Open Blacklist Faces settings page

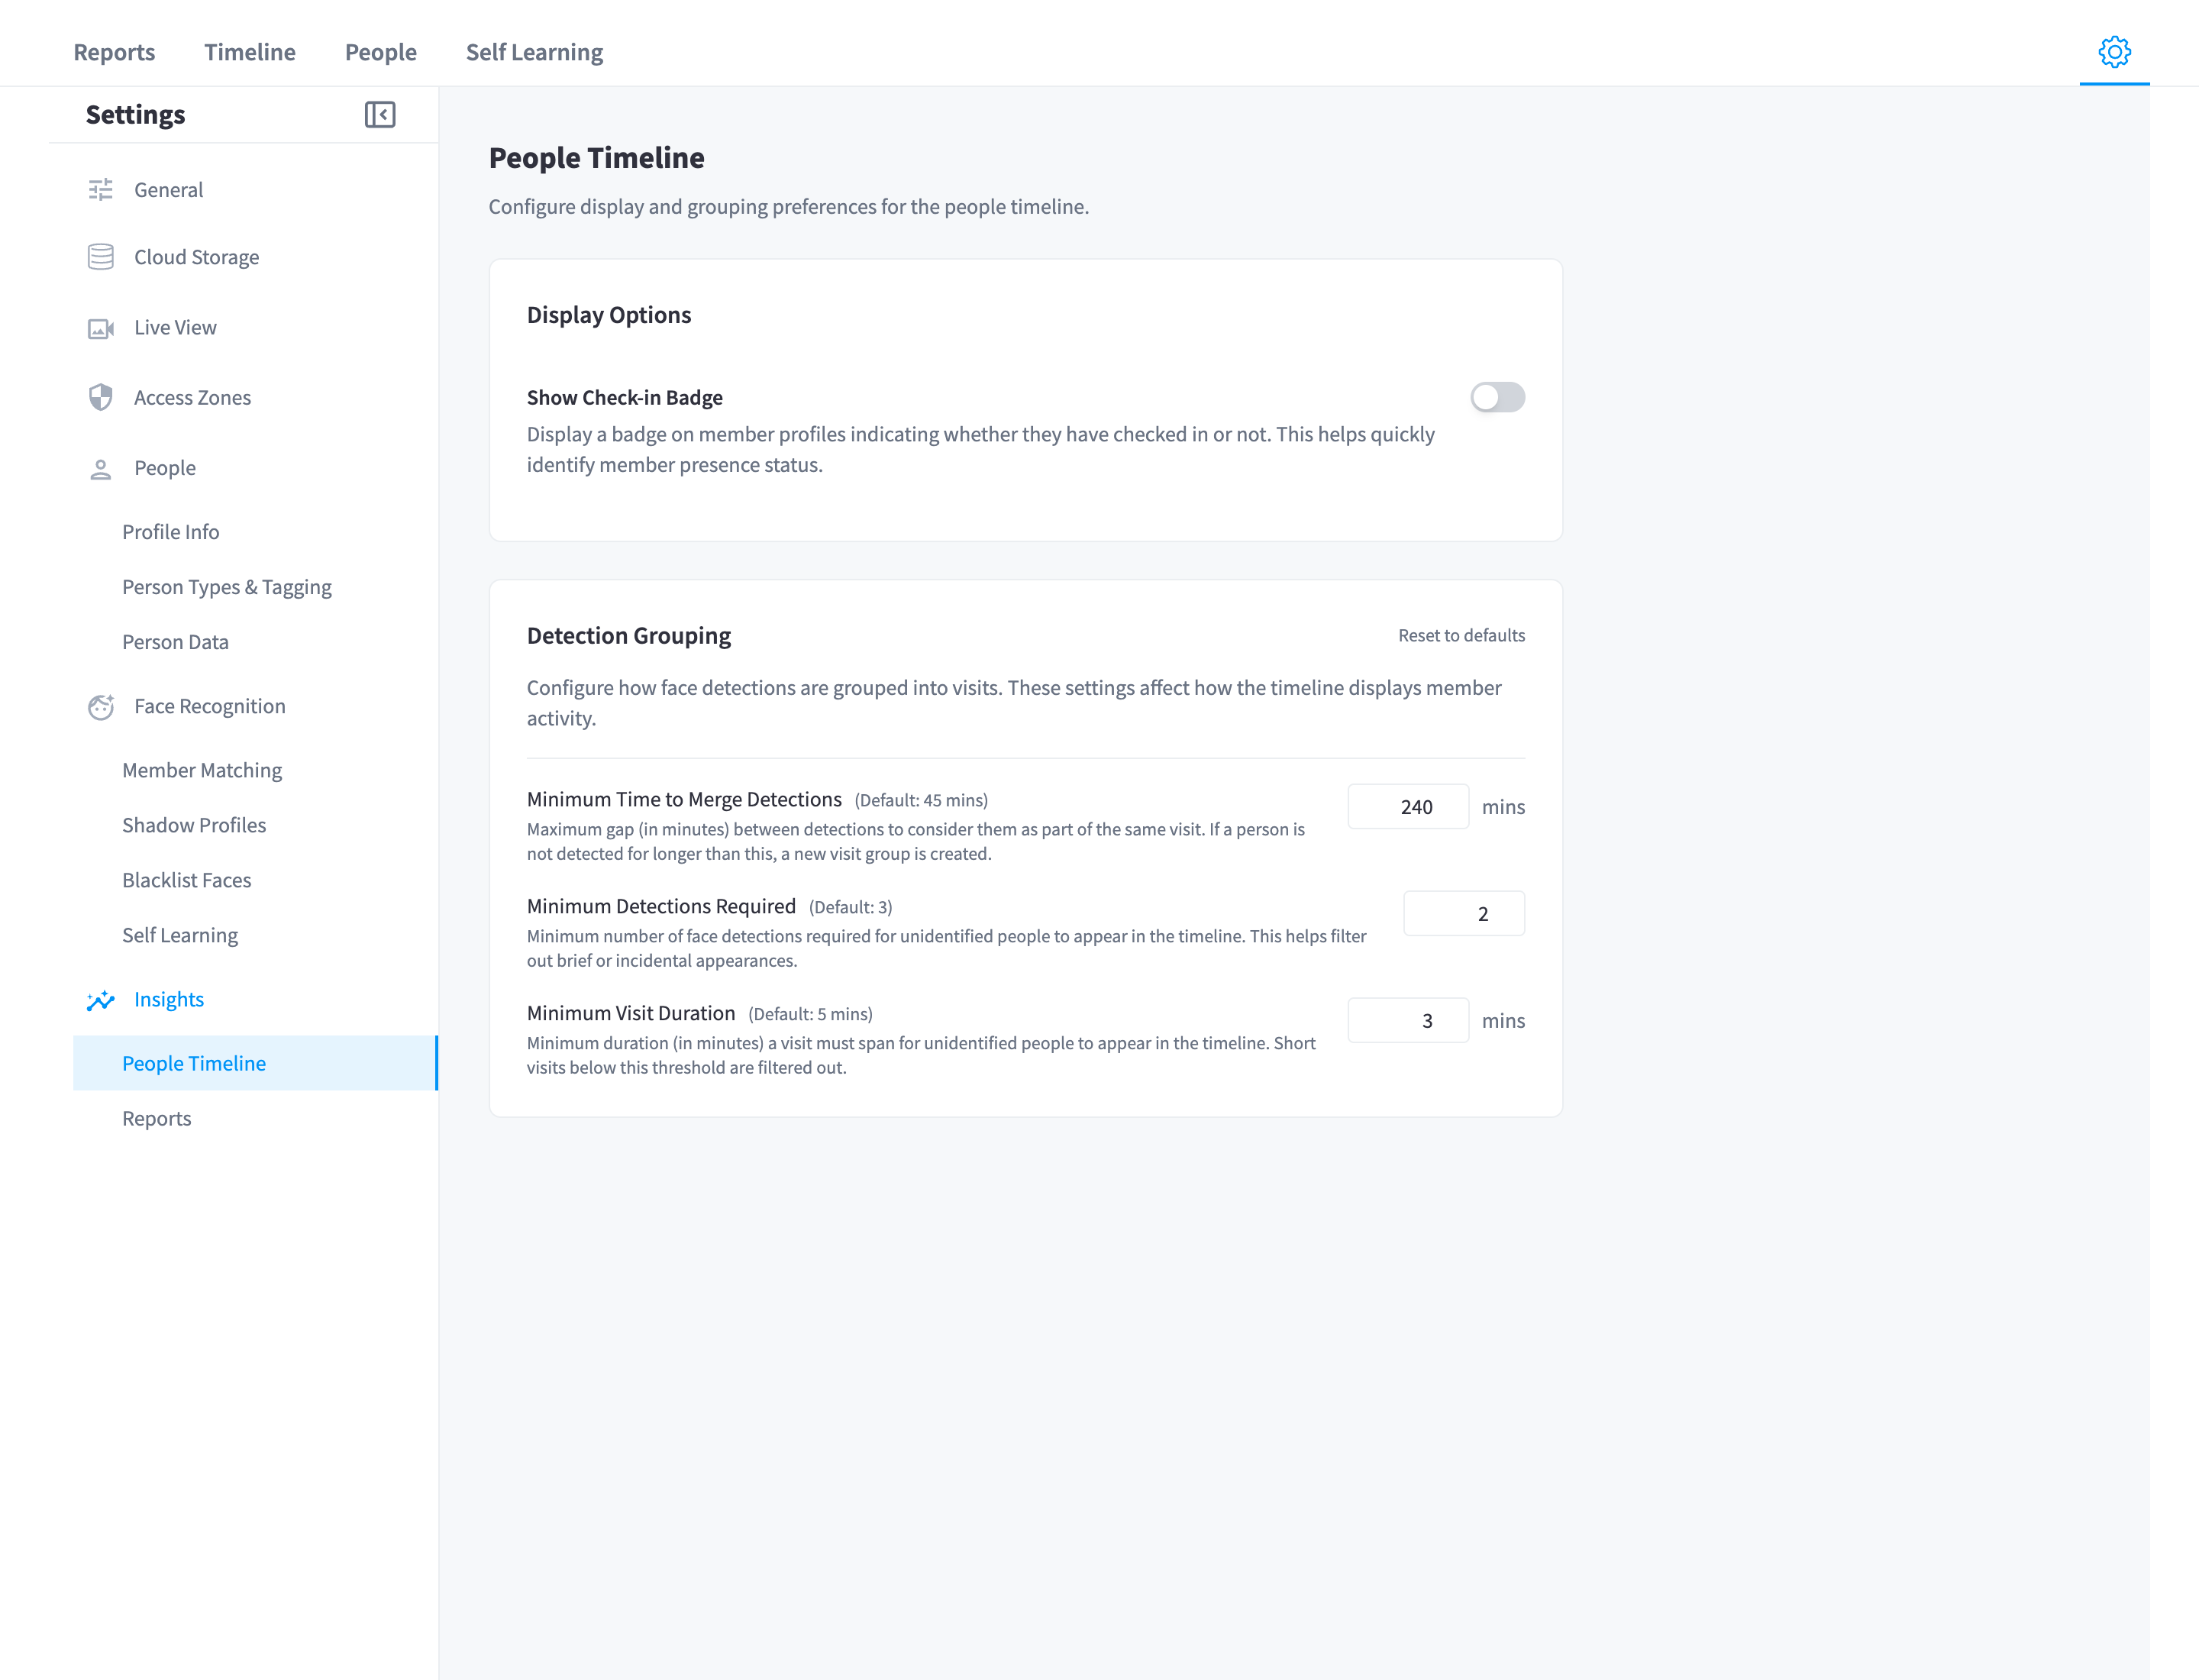[x=186, y=880]
